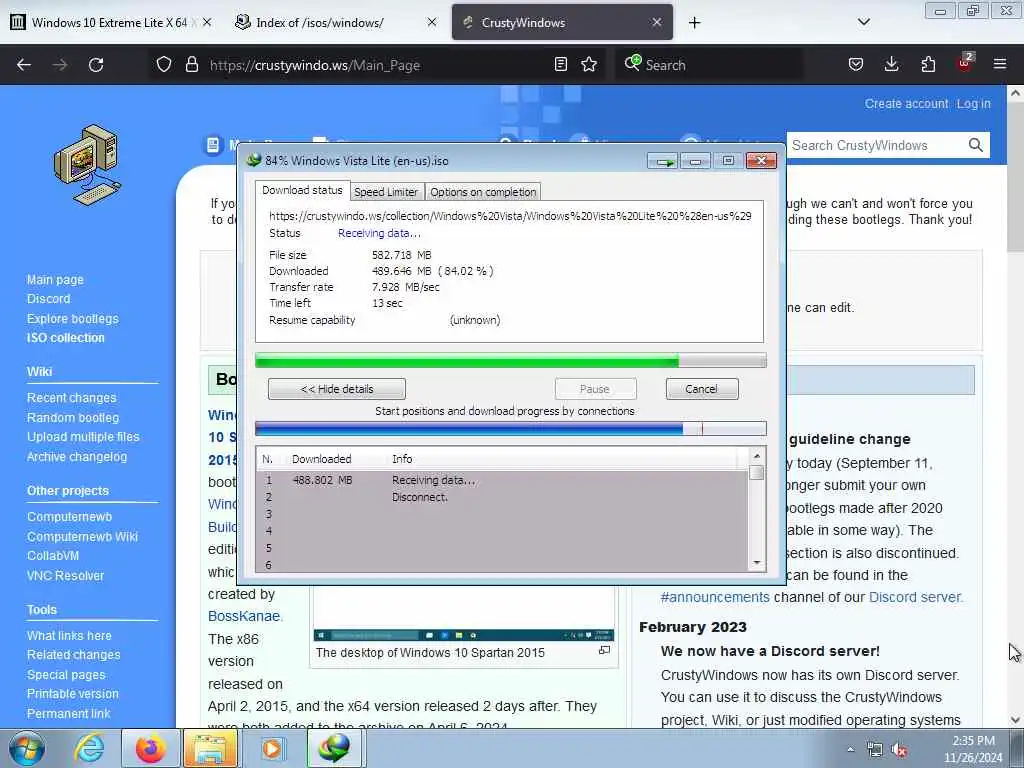Open the Windows Start orb
Image resolution: width=1024 pixels, height=768 pixels.
(x=27, y=748)
